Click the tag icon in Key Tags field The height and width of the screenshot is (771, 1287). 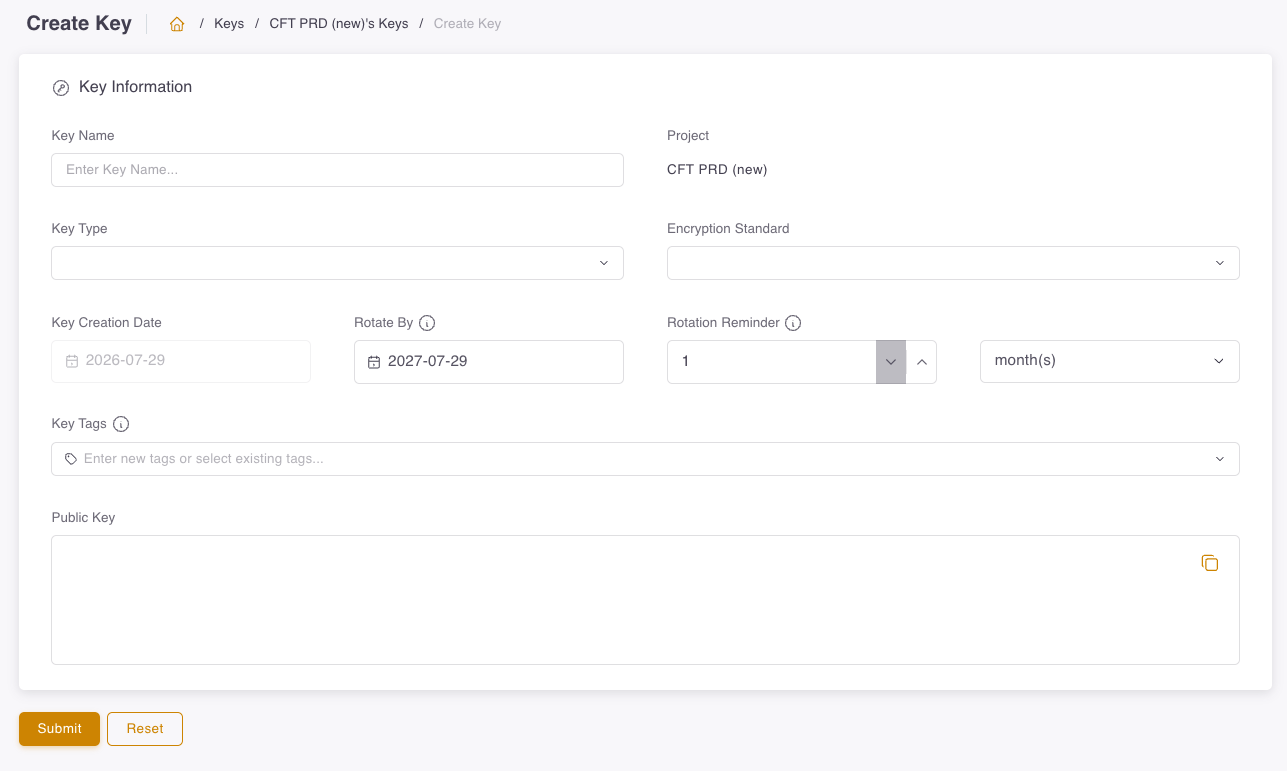point(71,459)
